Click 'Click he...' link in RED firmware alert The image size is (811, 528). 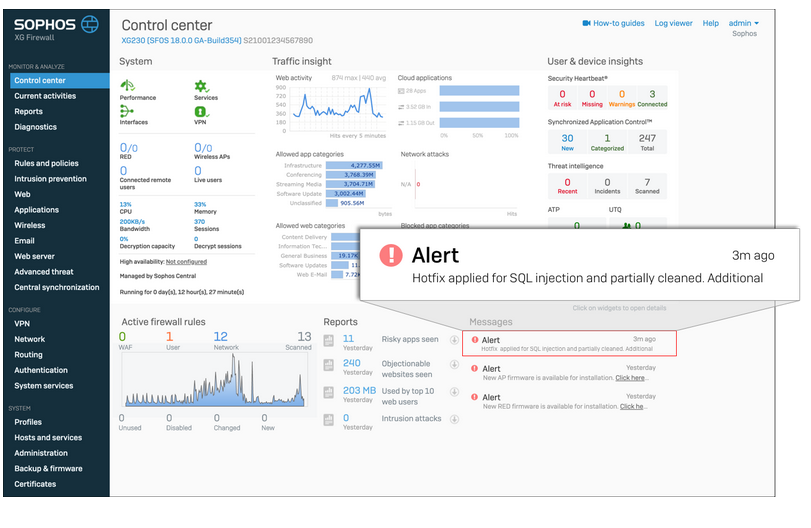click(632, 406)
